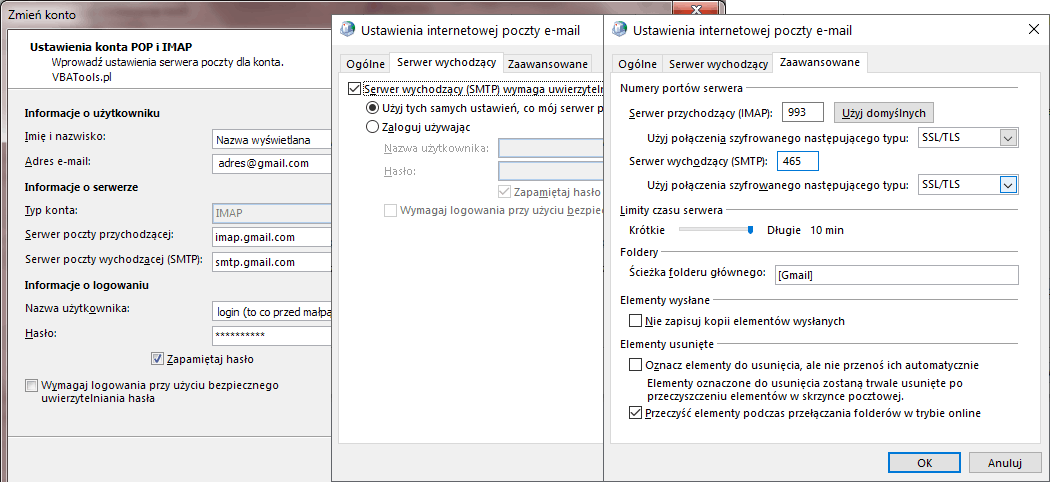Select Zaawansowane tab in front dialog
1050x482 pixels.
(x=820, y=62)
